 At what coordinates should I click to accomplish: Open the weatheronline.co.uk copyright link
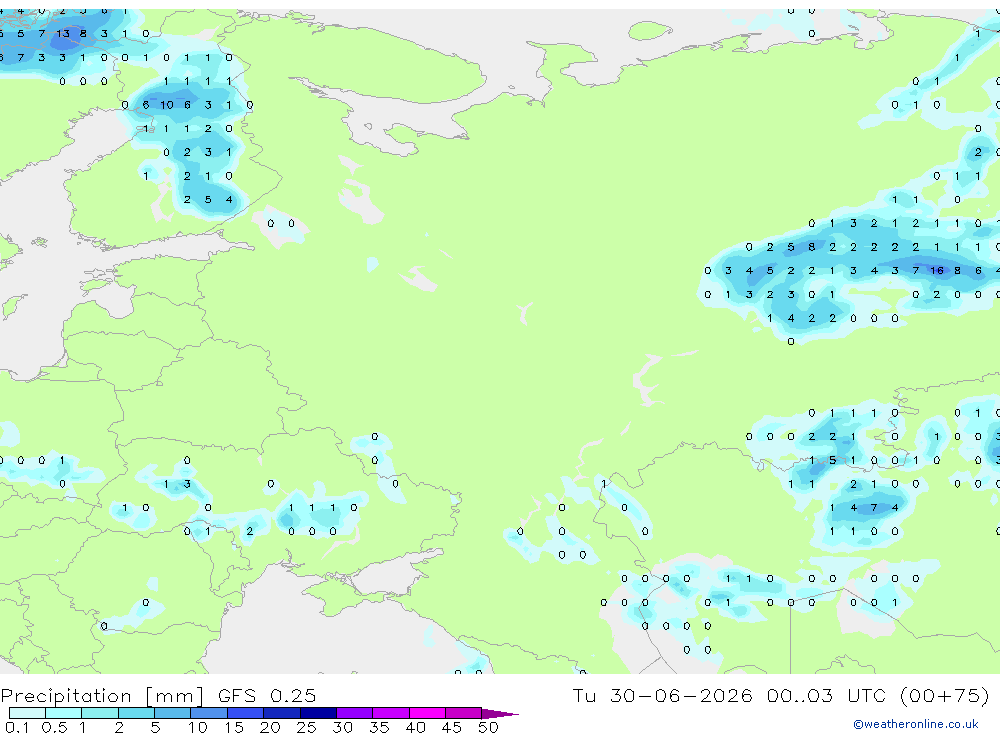point(915,724)
